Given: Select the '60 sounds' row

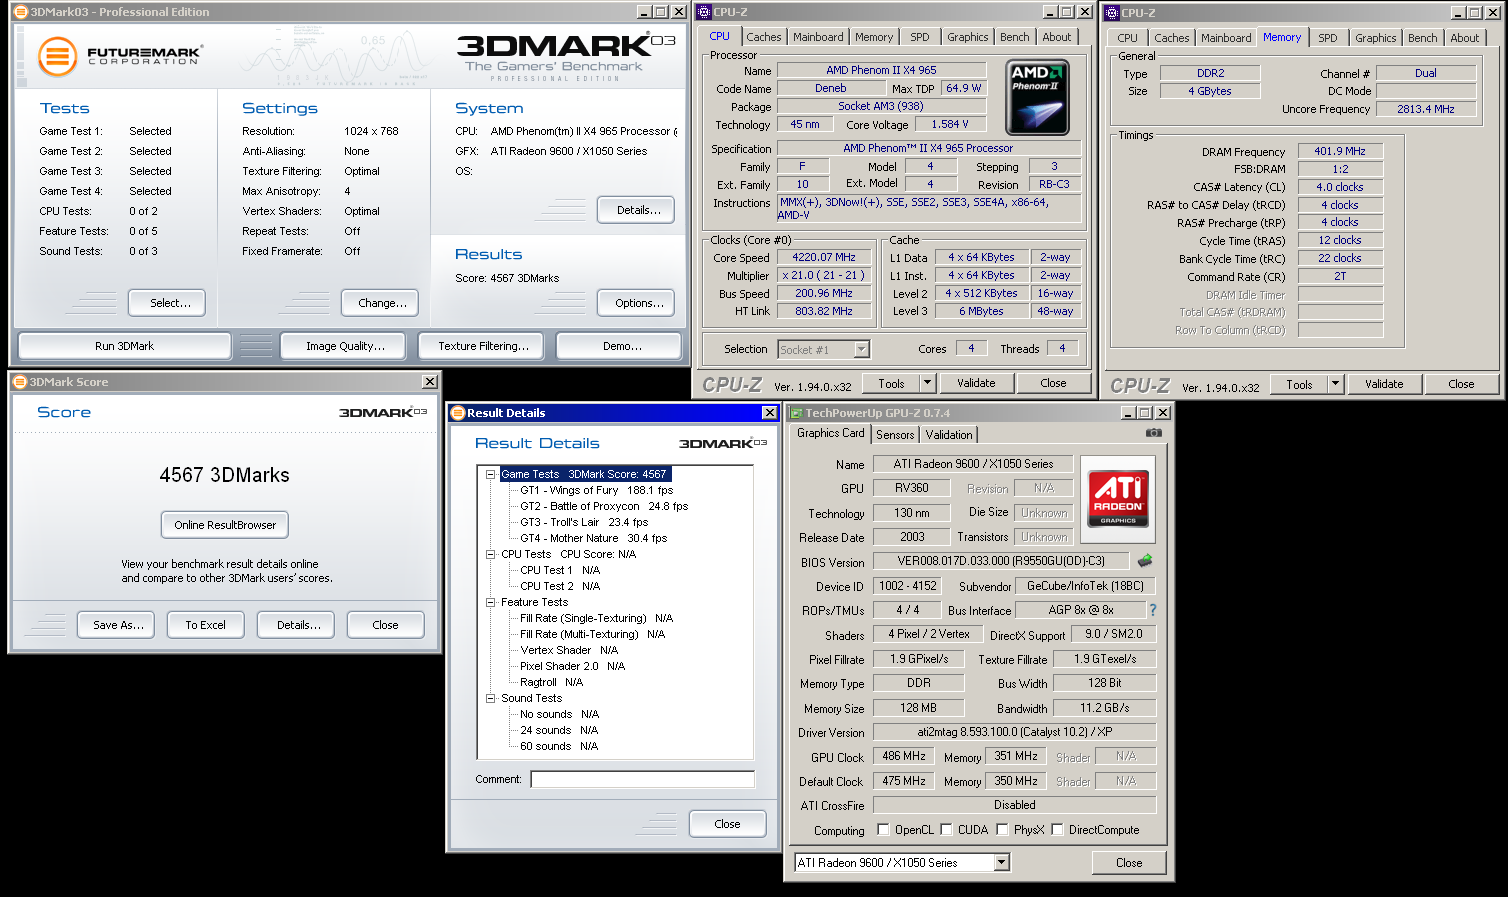Looking at the screenshot, I should 559,746.
